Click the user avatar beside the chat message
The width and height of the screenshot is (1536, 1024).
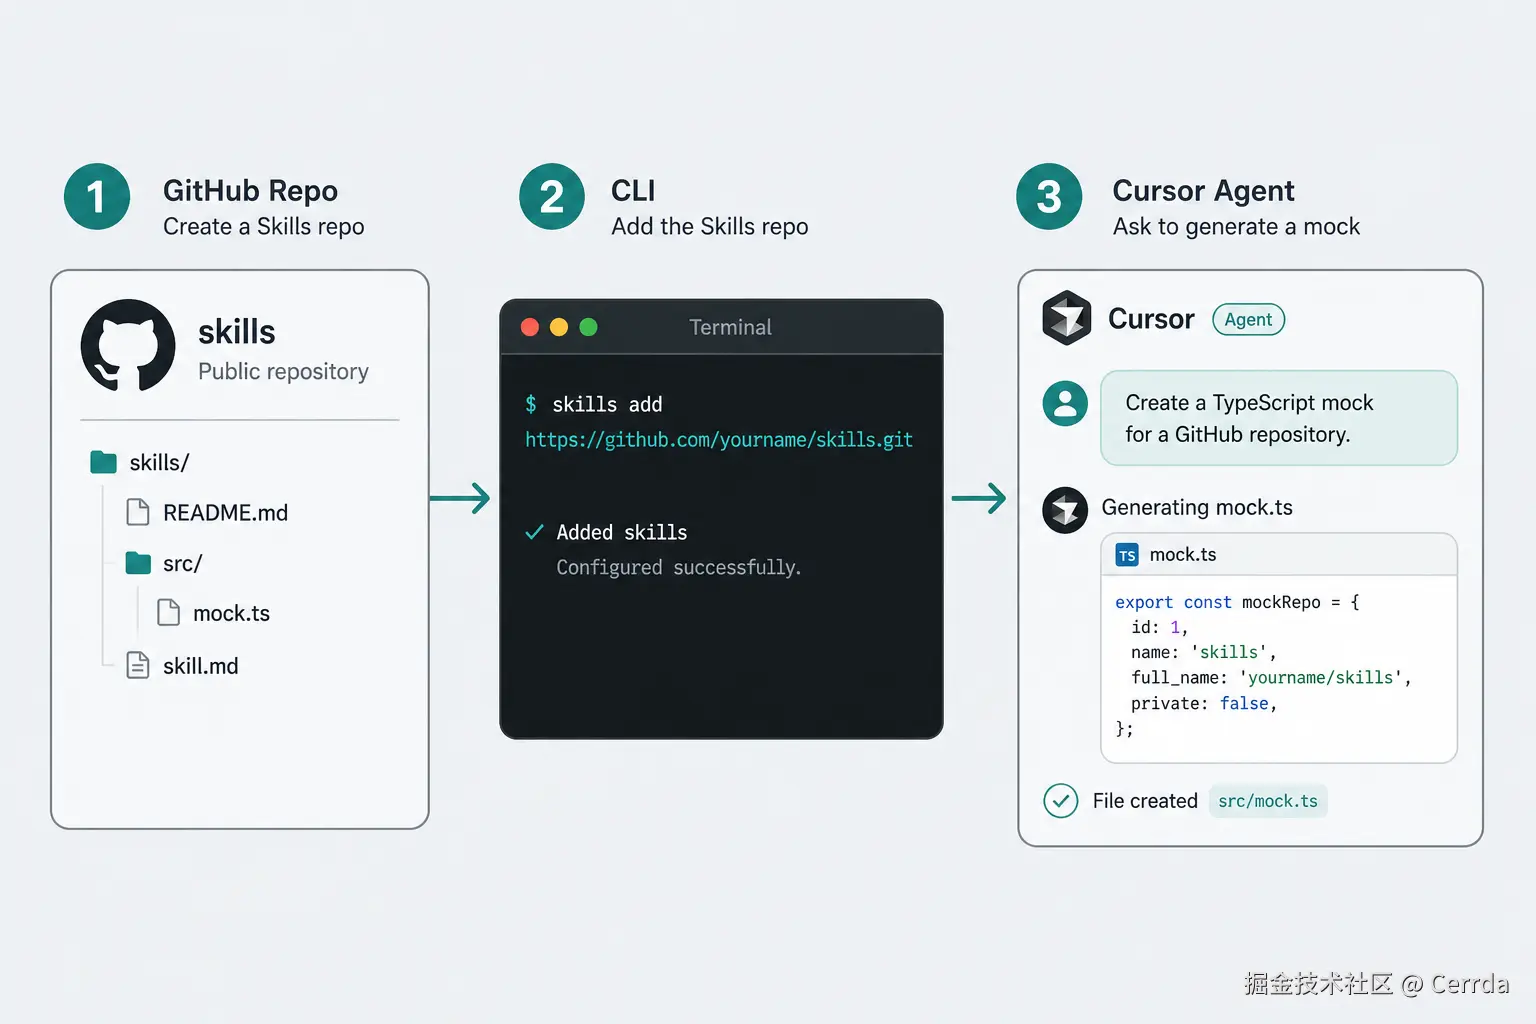tap(1065, 403)
